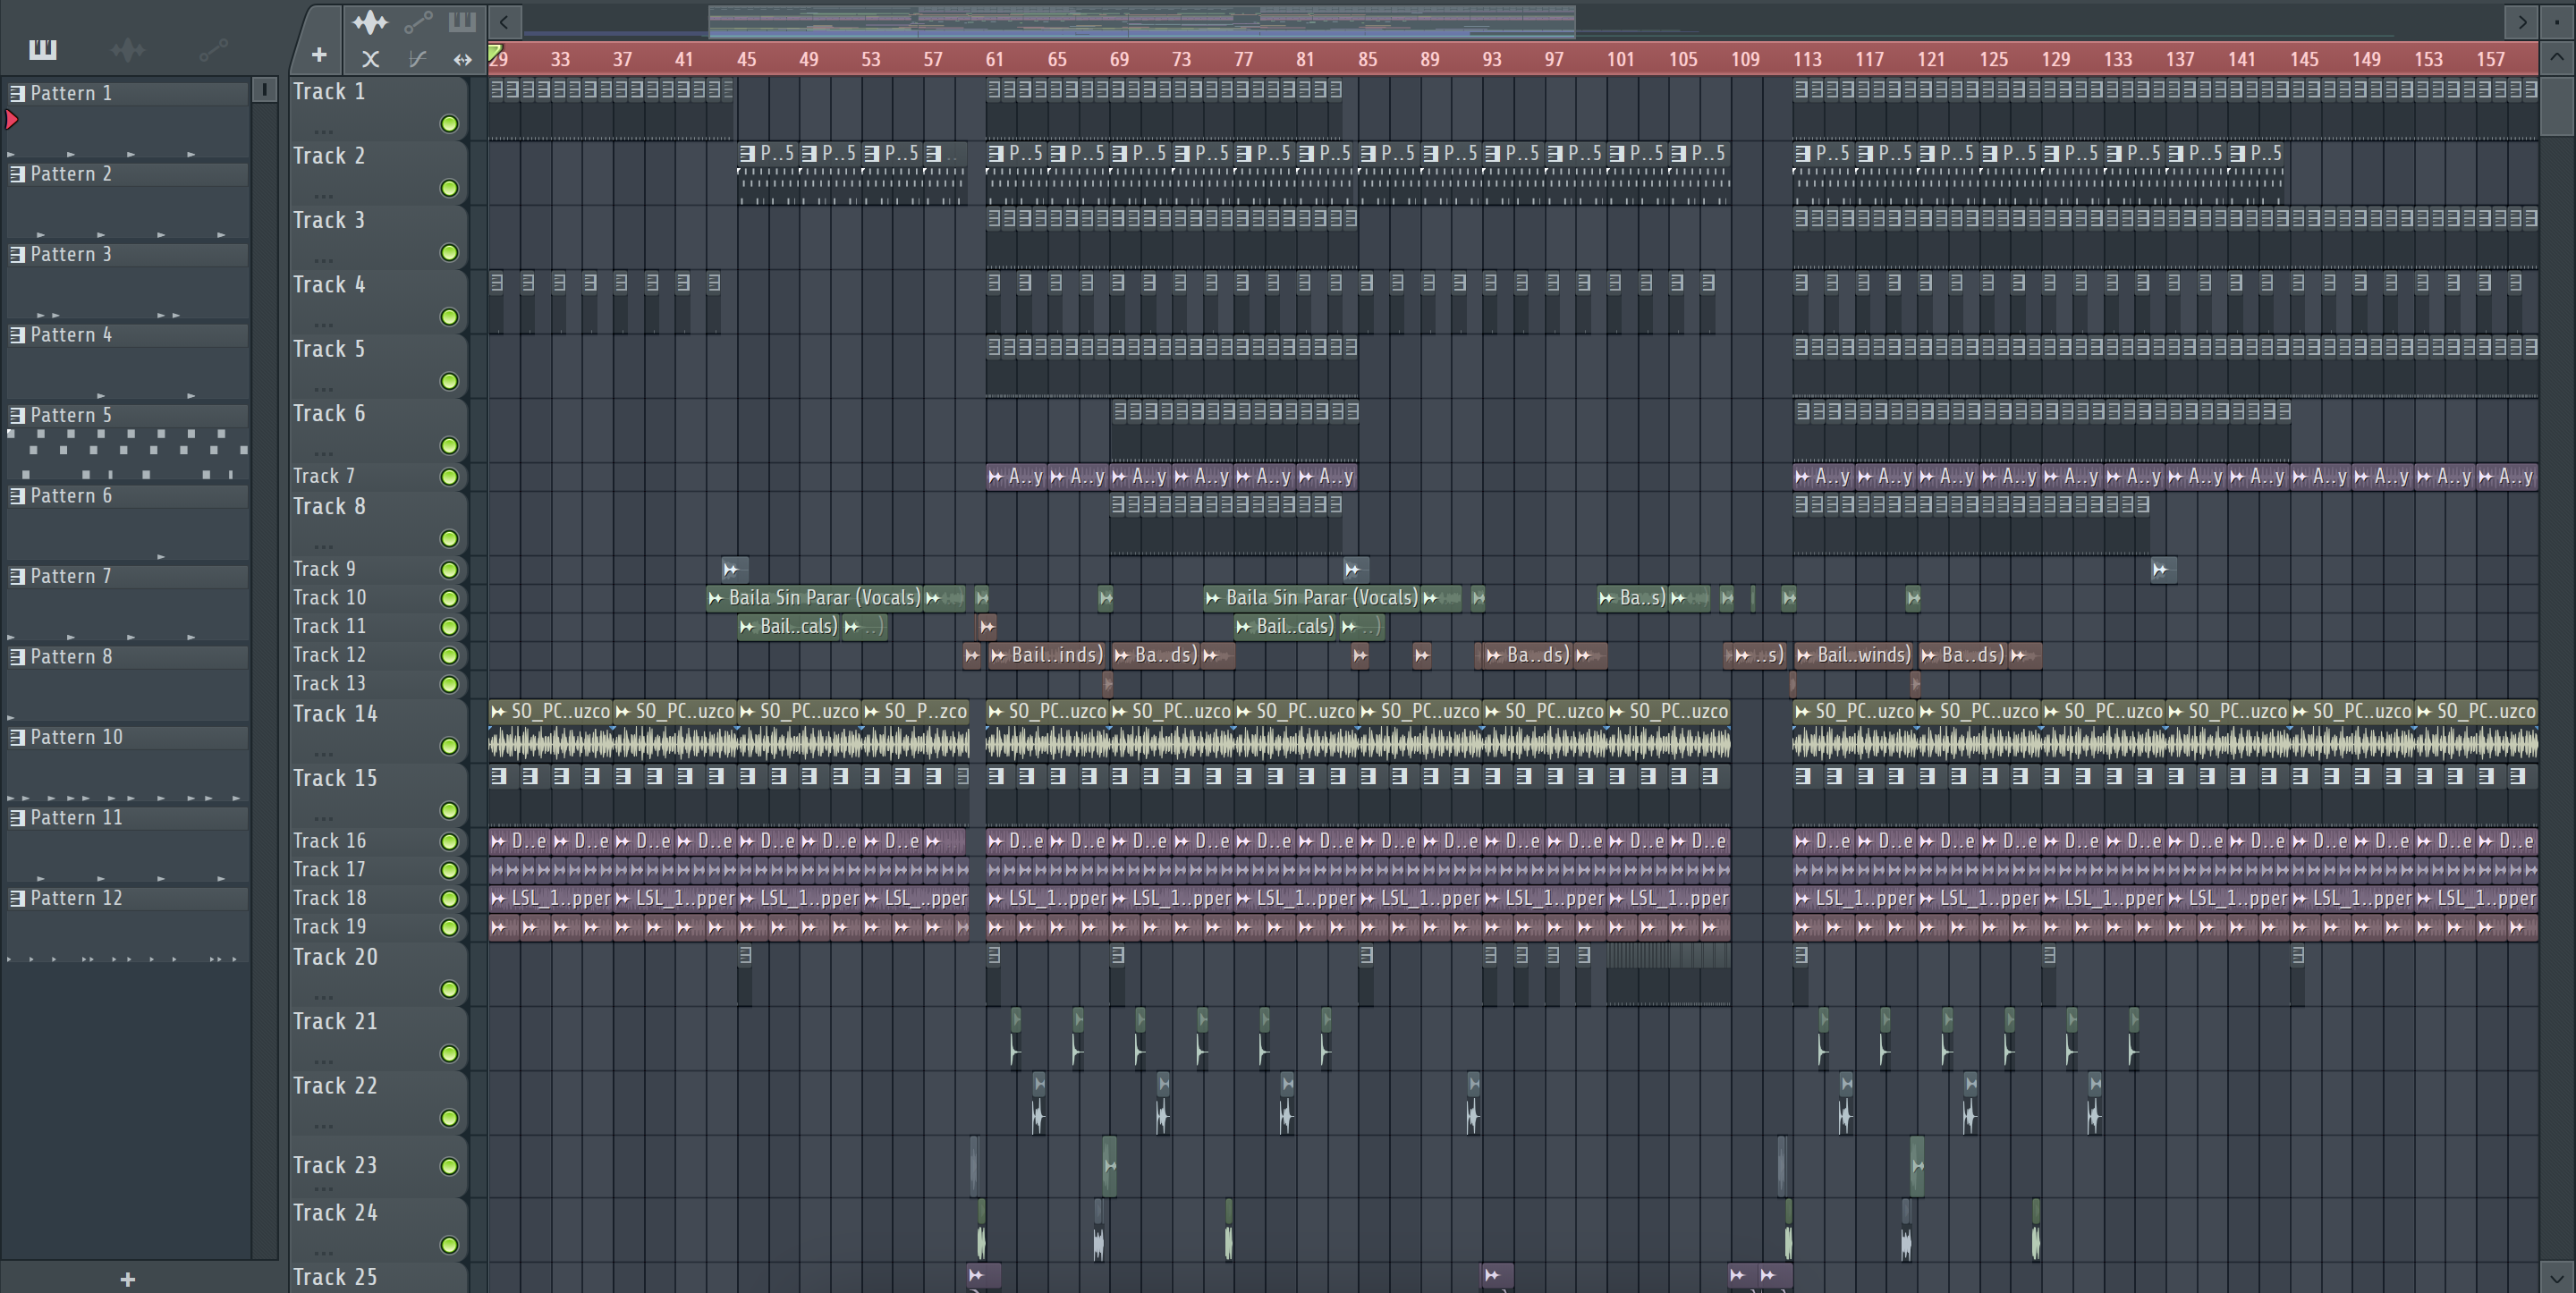Click the picker panel scrollbar handle
The height and width of the screenshot is (1293, 2576).
(x=264, y=90)
